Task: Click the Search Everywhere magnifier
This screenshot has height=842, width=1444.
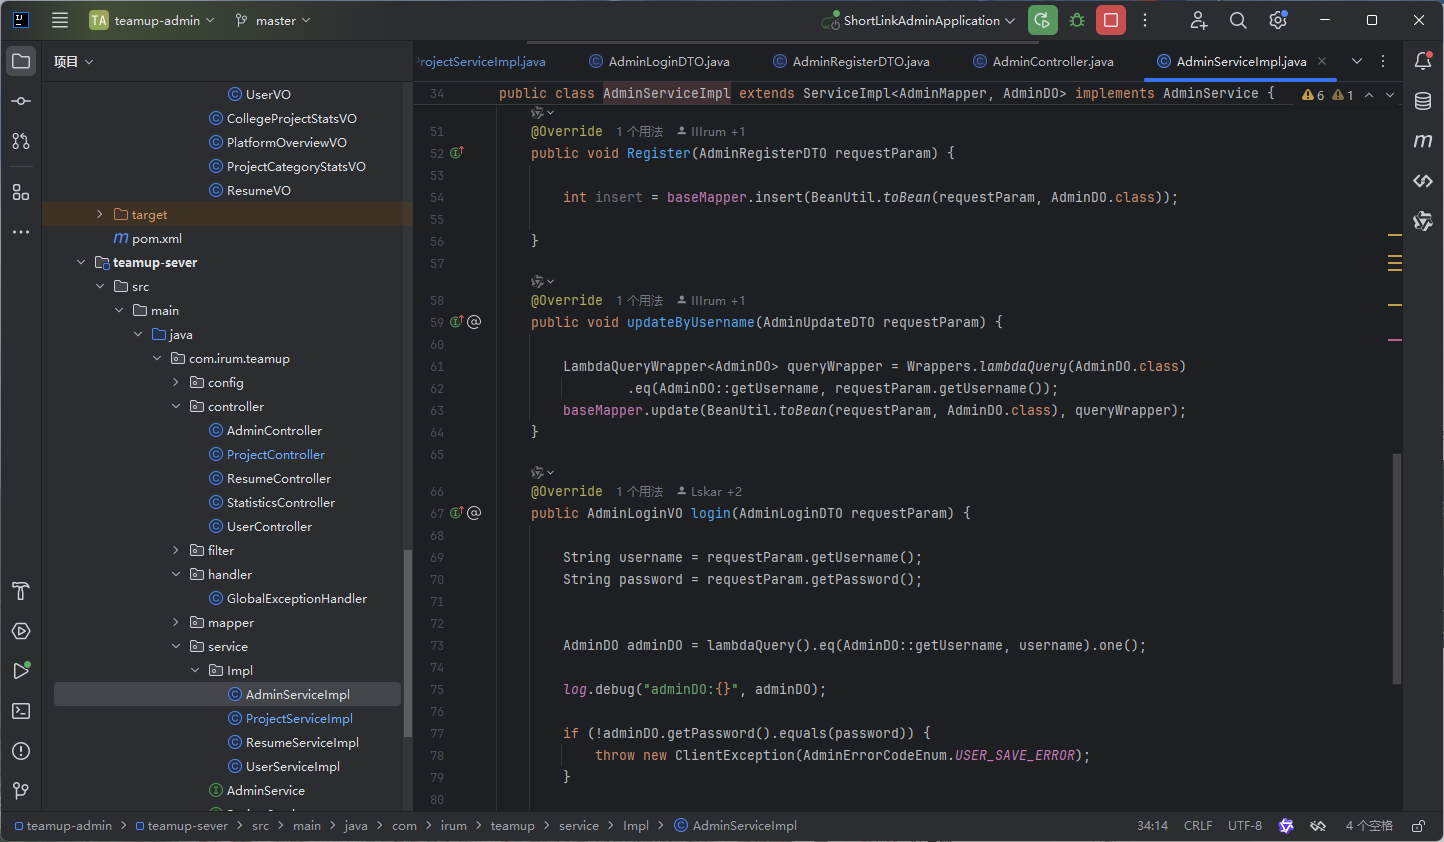Action: (x=1238, y=20)
